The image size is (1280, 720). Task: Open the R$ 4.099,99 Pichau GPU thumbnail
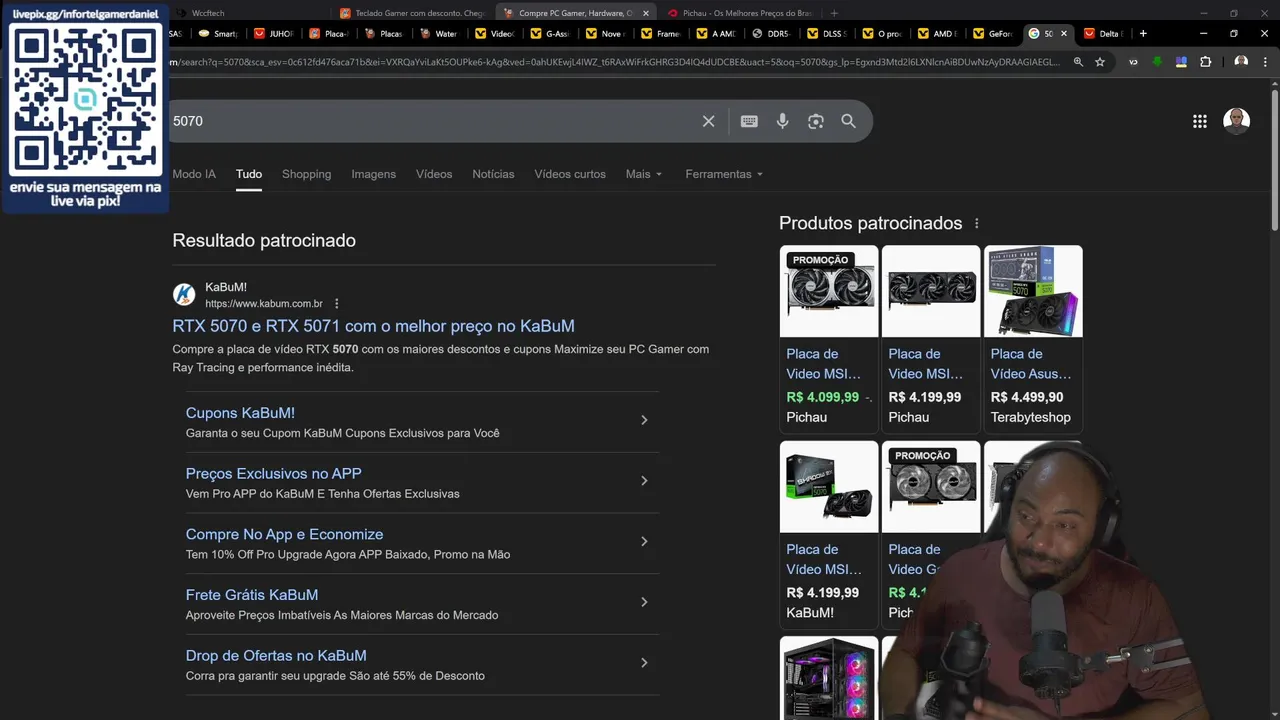pyautogui.click(x=829, y=291)
